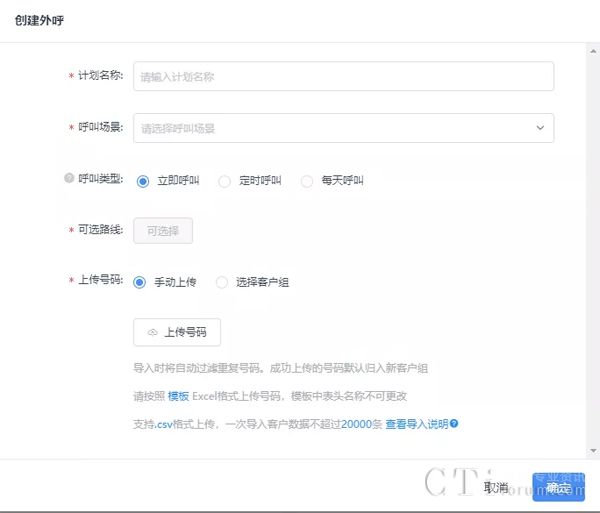The width and height of the screenshot is (600, 513).
Task: Select 手动上传 as the upload method
Action: pyautogui.click(x=139, y=282)
